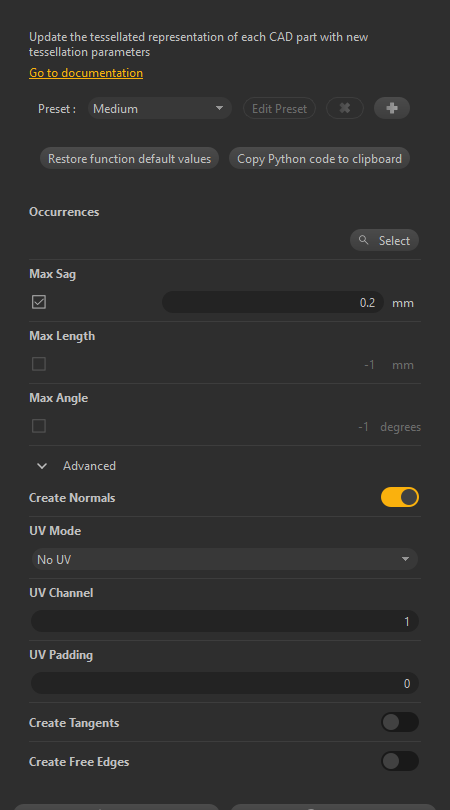Open the UV Mode dropdown

click(225, 559)
